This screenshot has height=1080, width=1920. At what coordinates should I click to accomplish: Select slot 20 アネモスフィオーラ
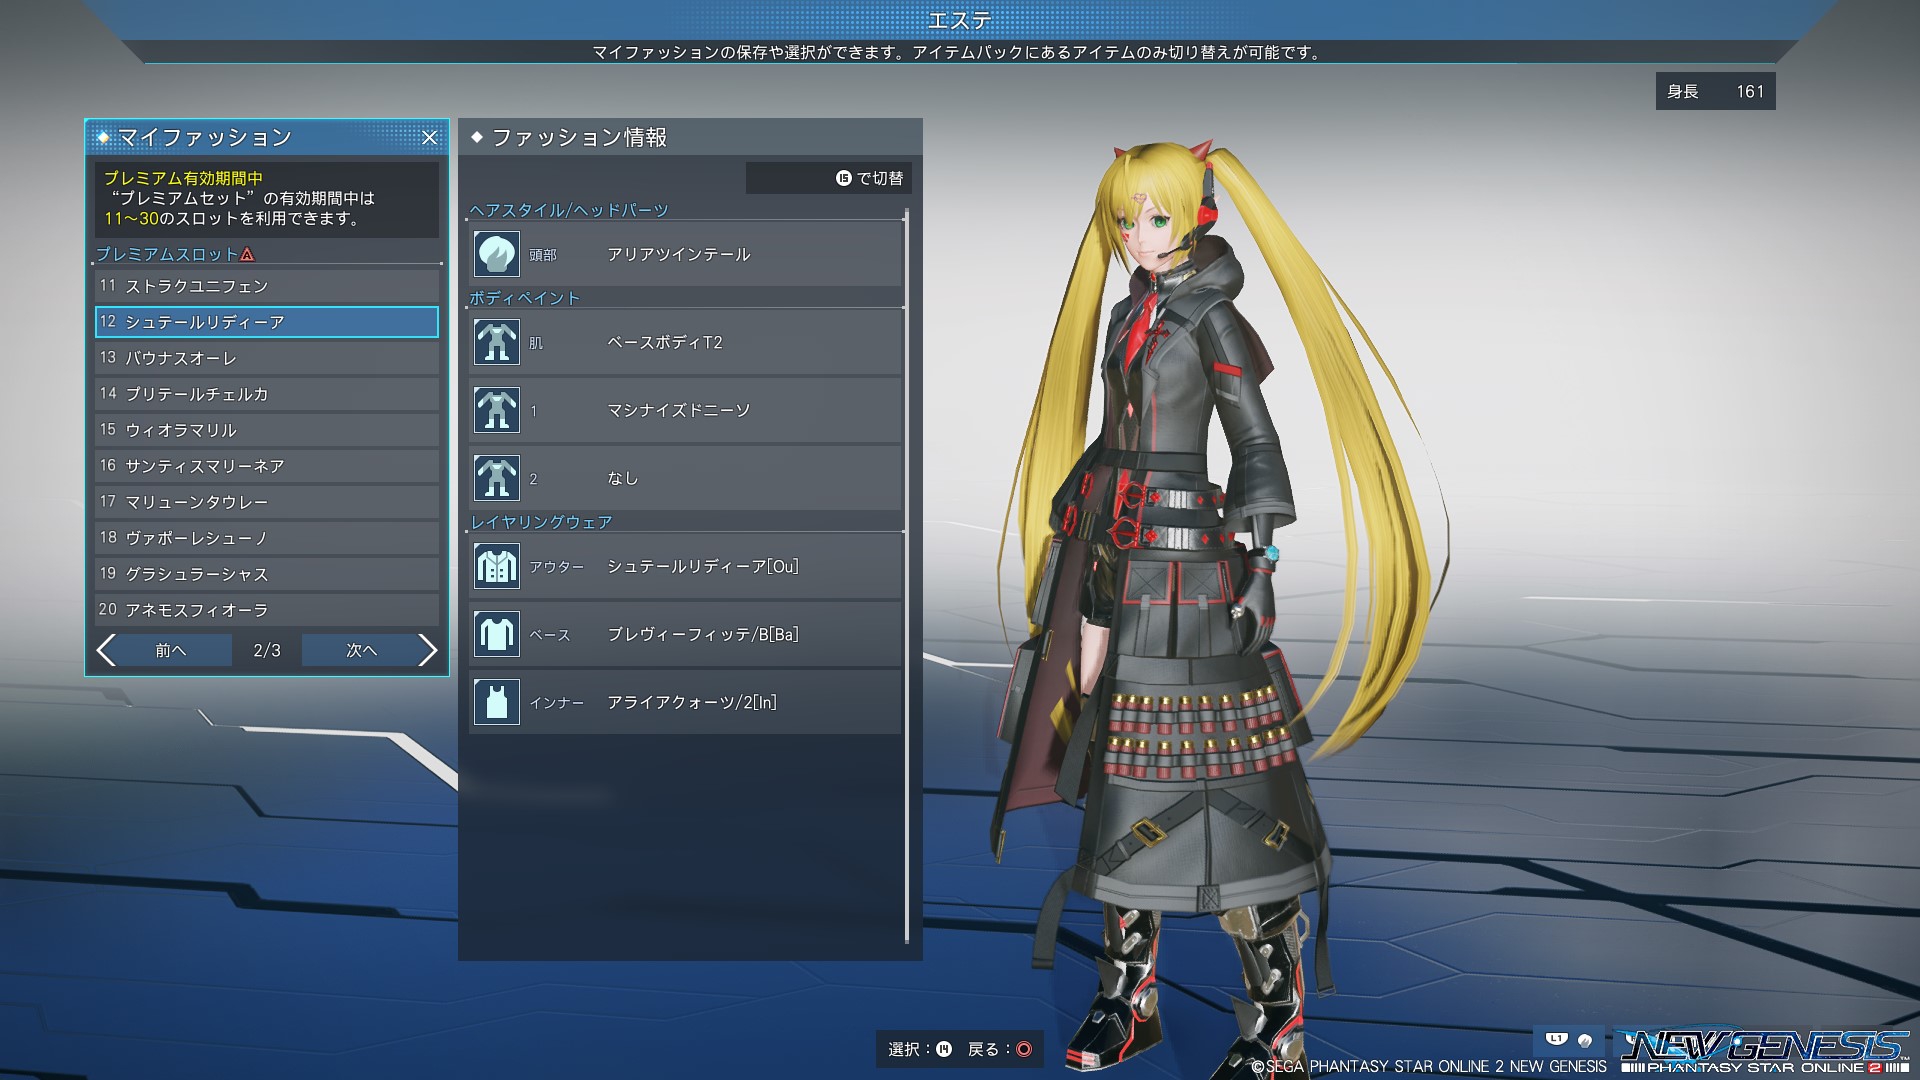pyautogui.click(x=267, y=610)
